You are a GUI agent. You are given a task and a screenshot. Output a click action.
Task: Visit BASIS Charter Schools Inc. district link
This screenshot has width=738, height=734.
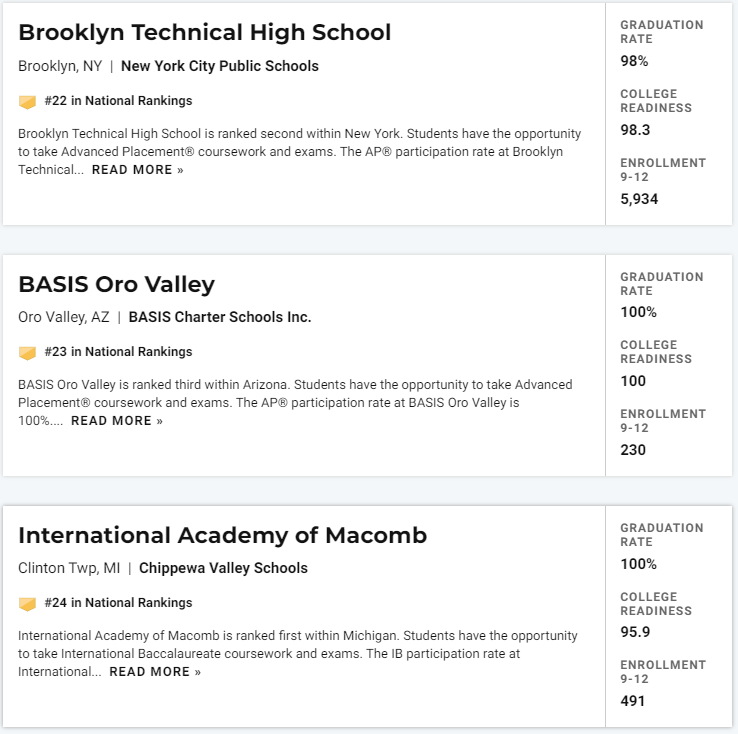(x=220, y=317)
